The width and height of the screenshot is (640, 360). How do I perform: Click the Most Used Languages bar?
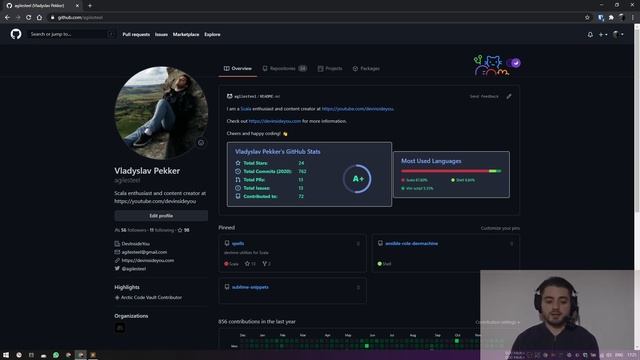(x=451, y=171)
